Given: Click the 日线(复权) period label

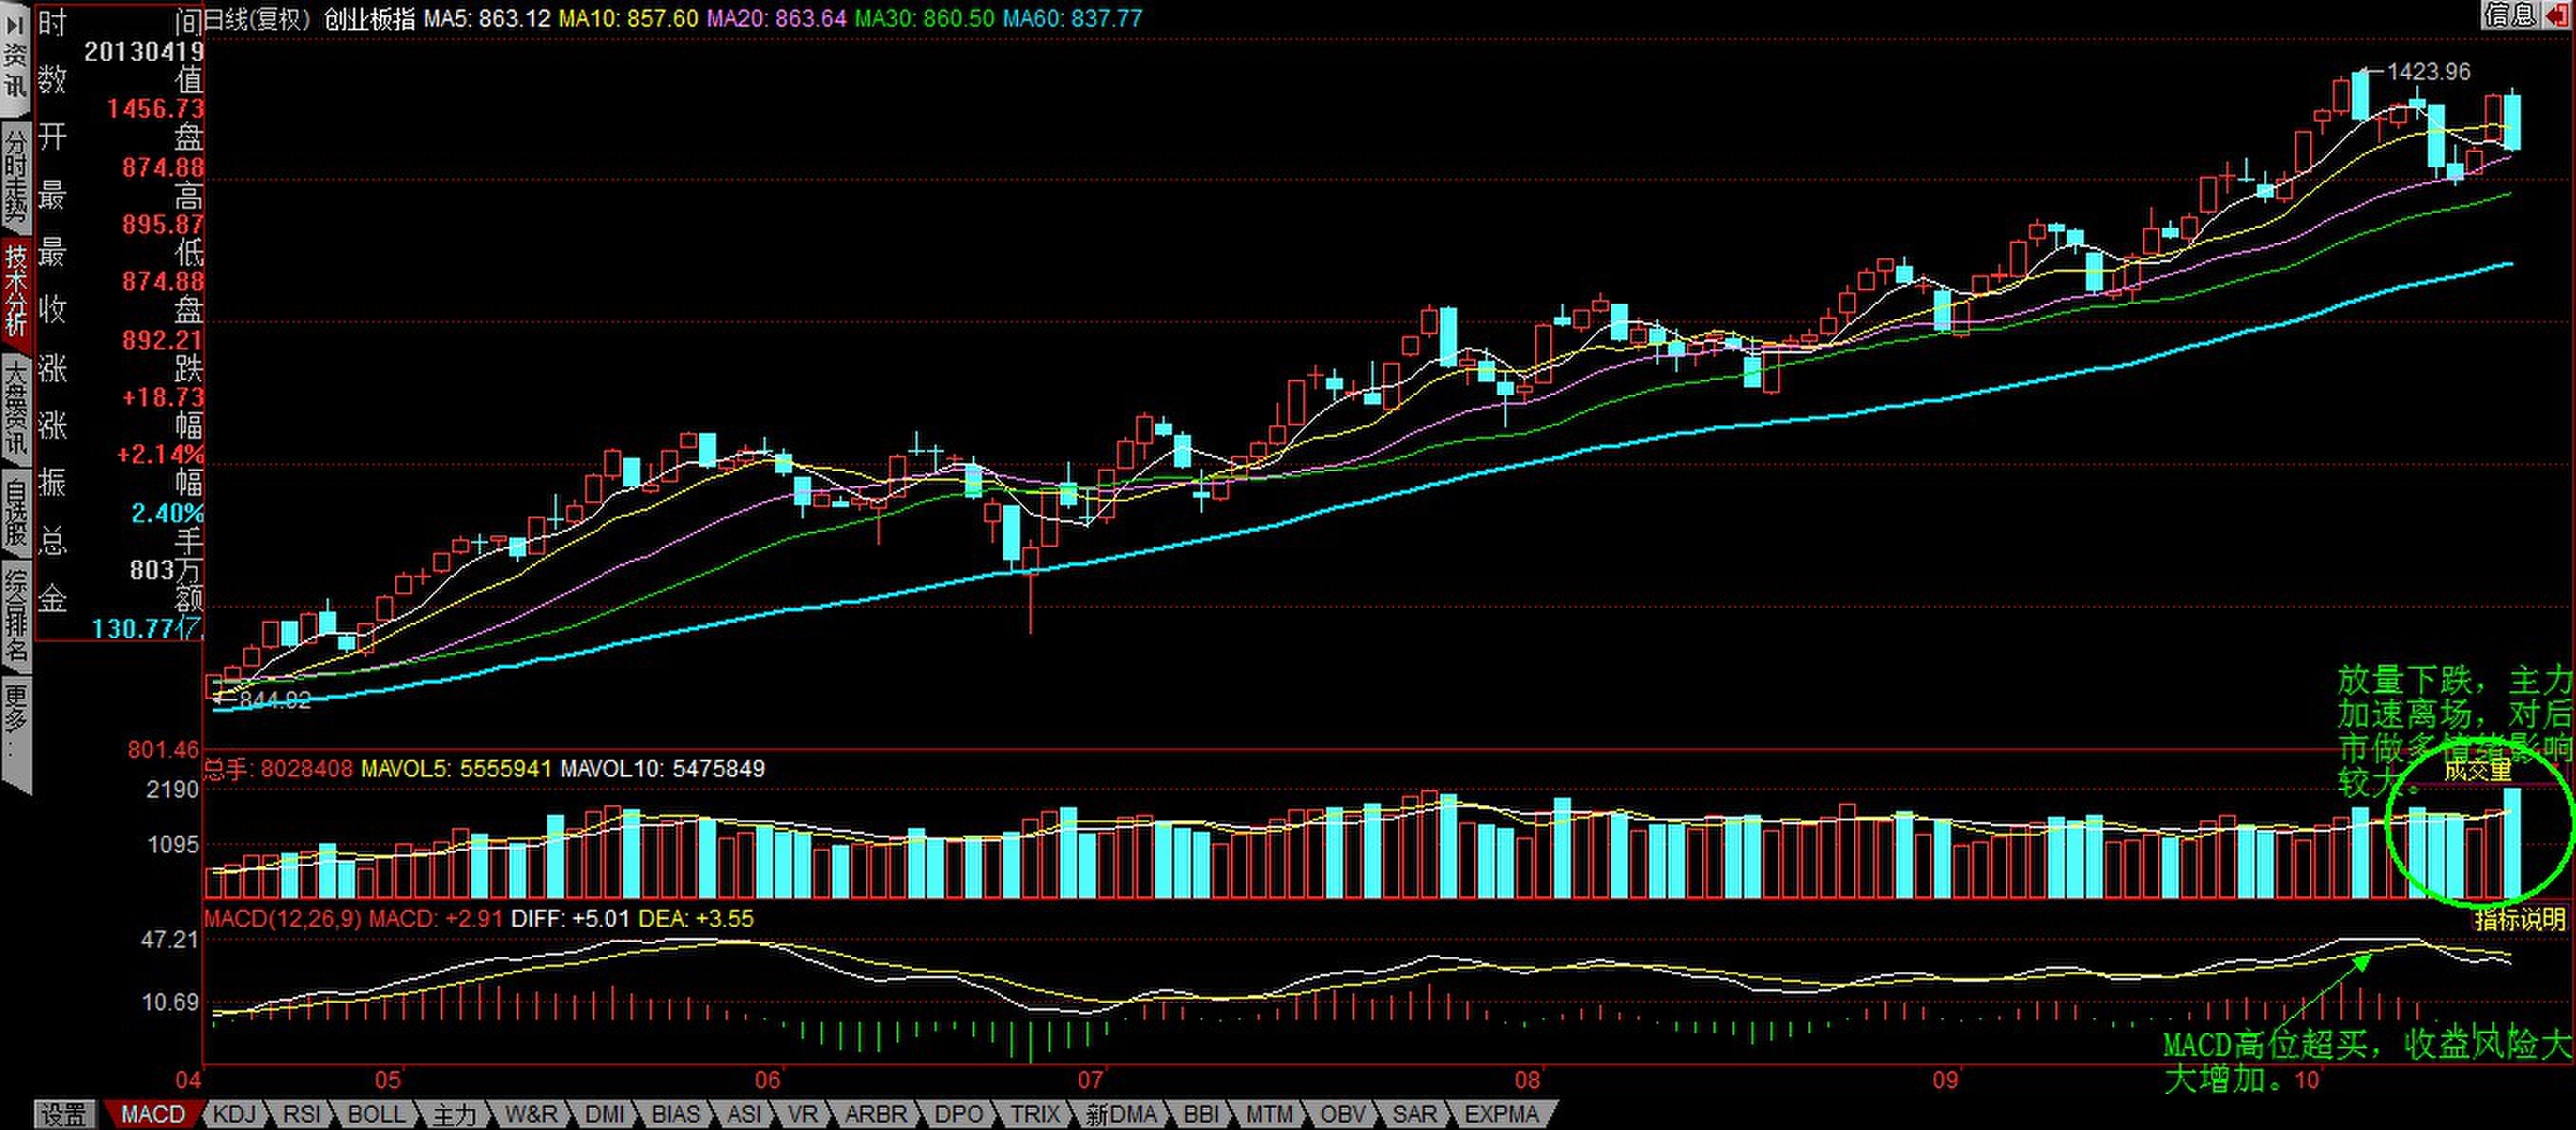Looking at the screenshot, I should pyautogui.click(x=257, y=18).
